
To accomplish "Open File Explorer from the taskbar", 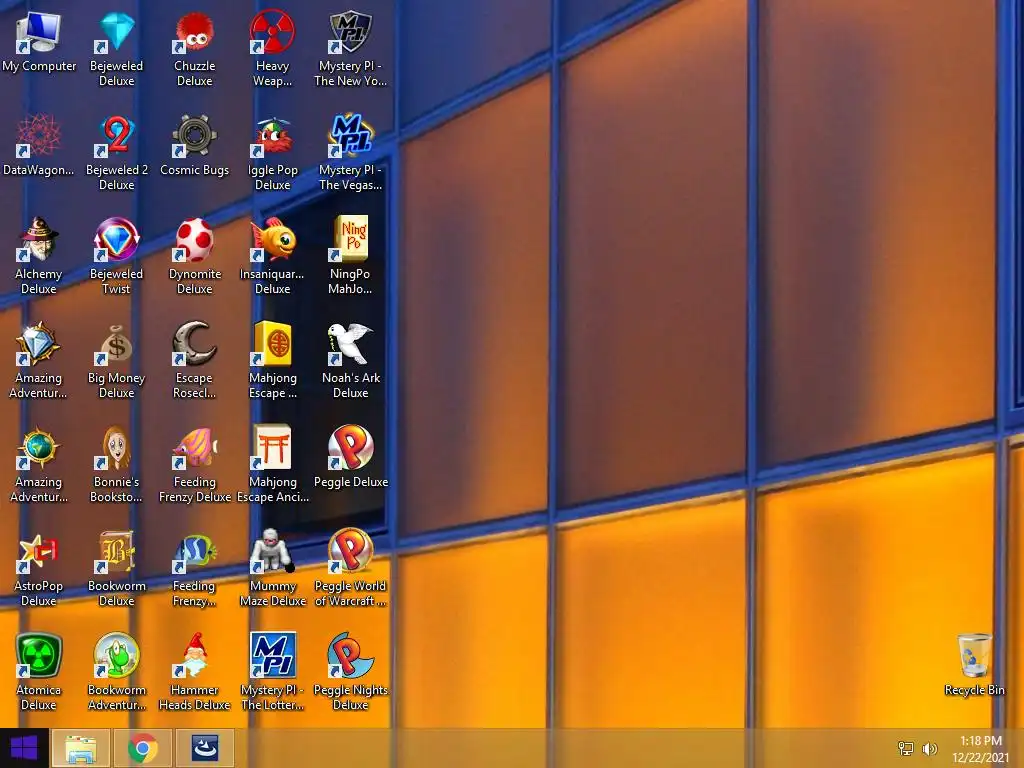I will (x=81, y=748).
